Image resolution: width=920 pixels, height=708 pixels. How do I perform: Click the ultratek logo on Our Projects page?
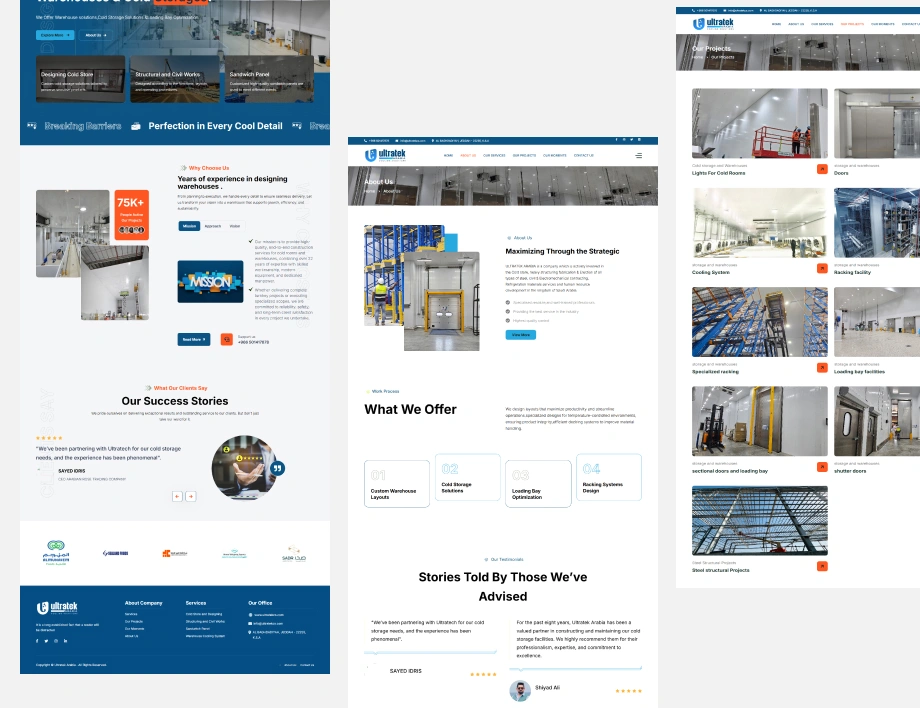pos(713,23)
